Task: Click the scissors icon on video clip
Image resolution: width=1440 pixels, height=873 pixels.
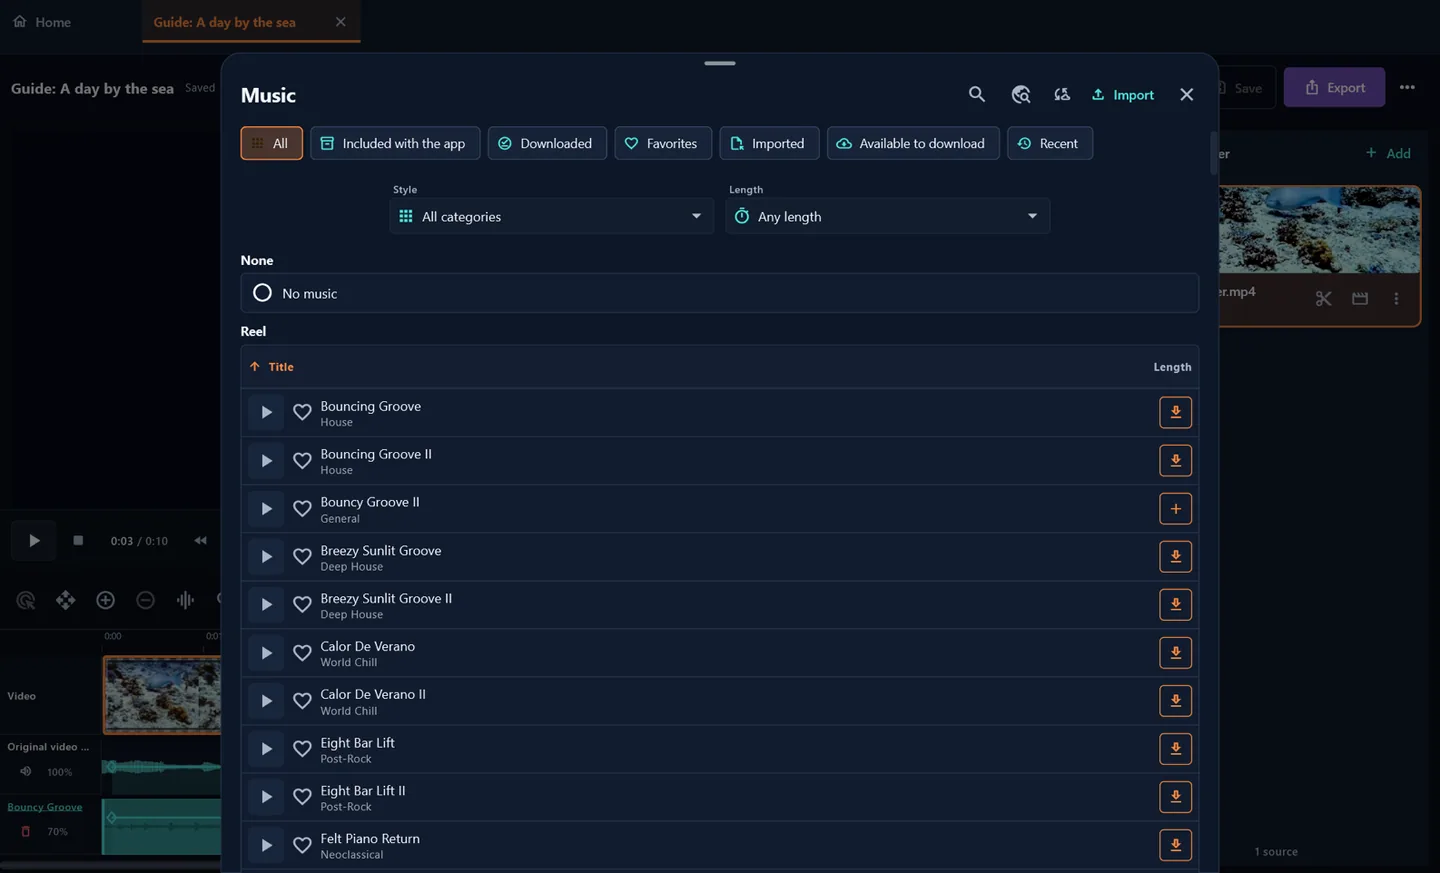Action: (1323, 298)
